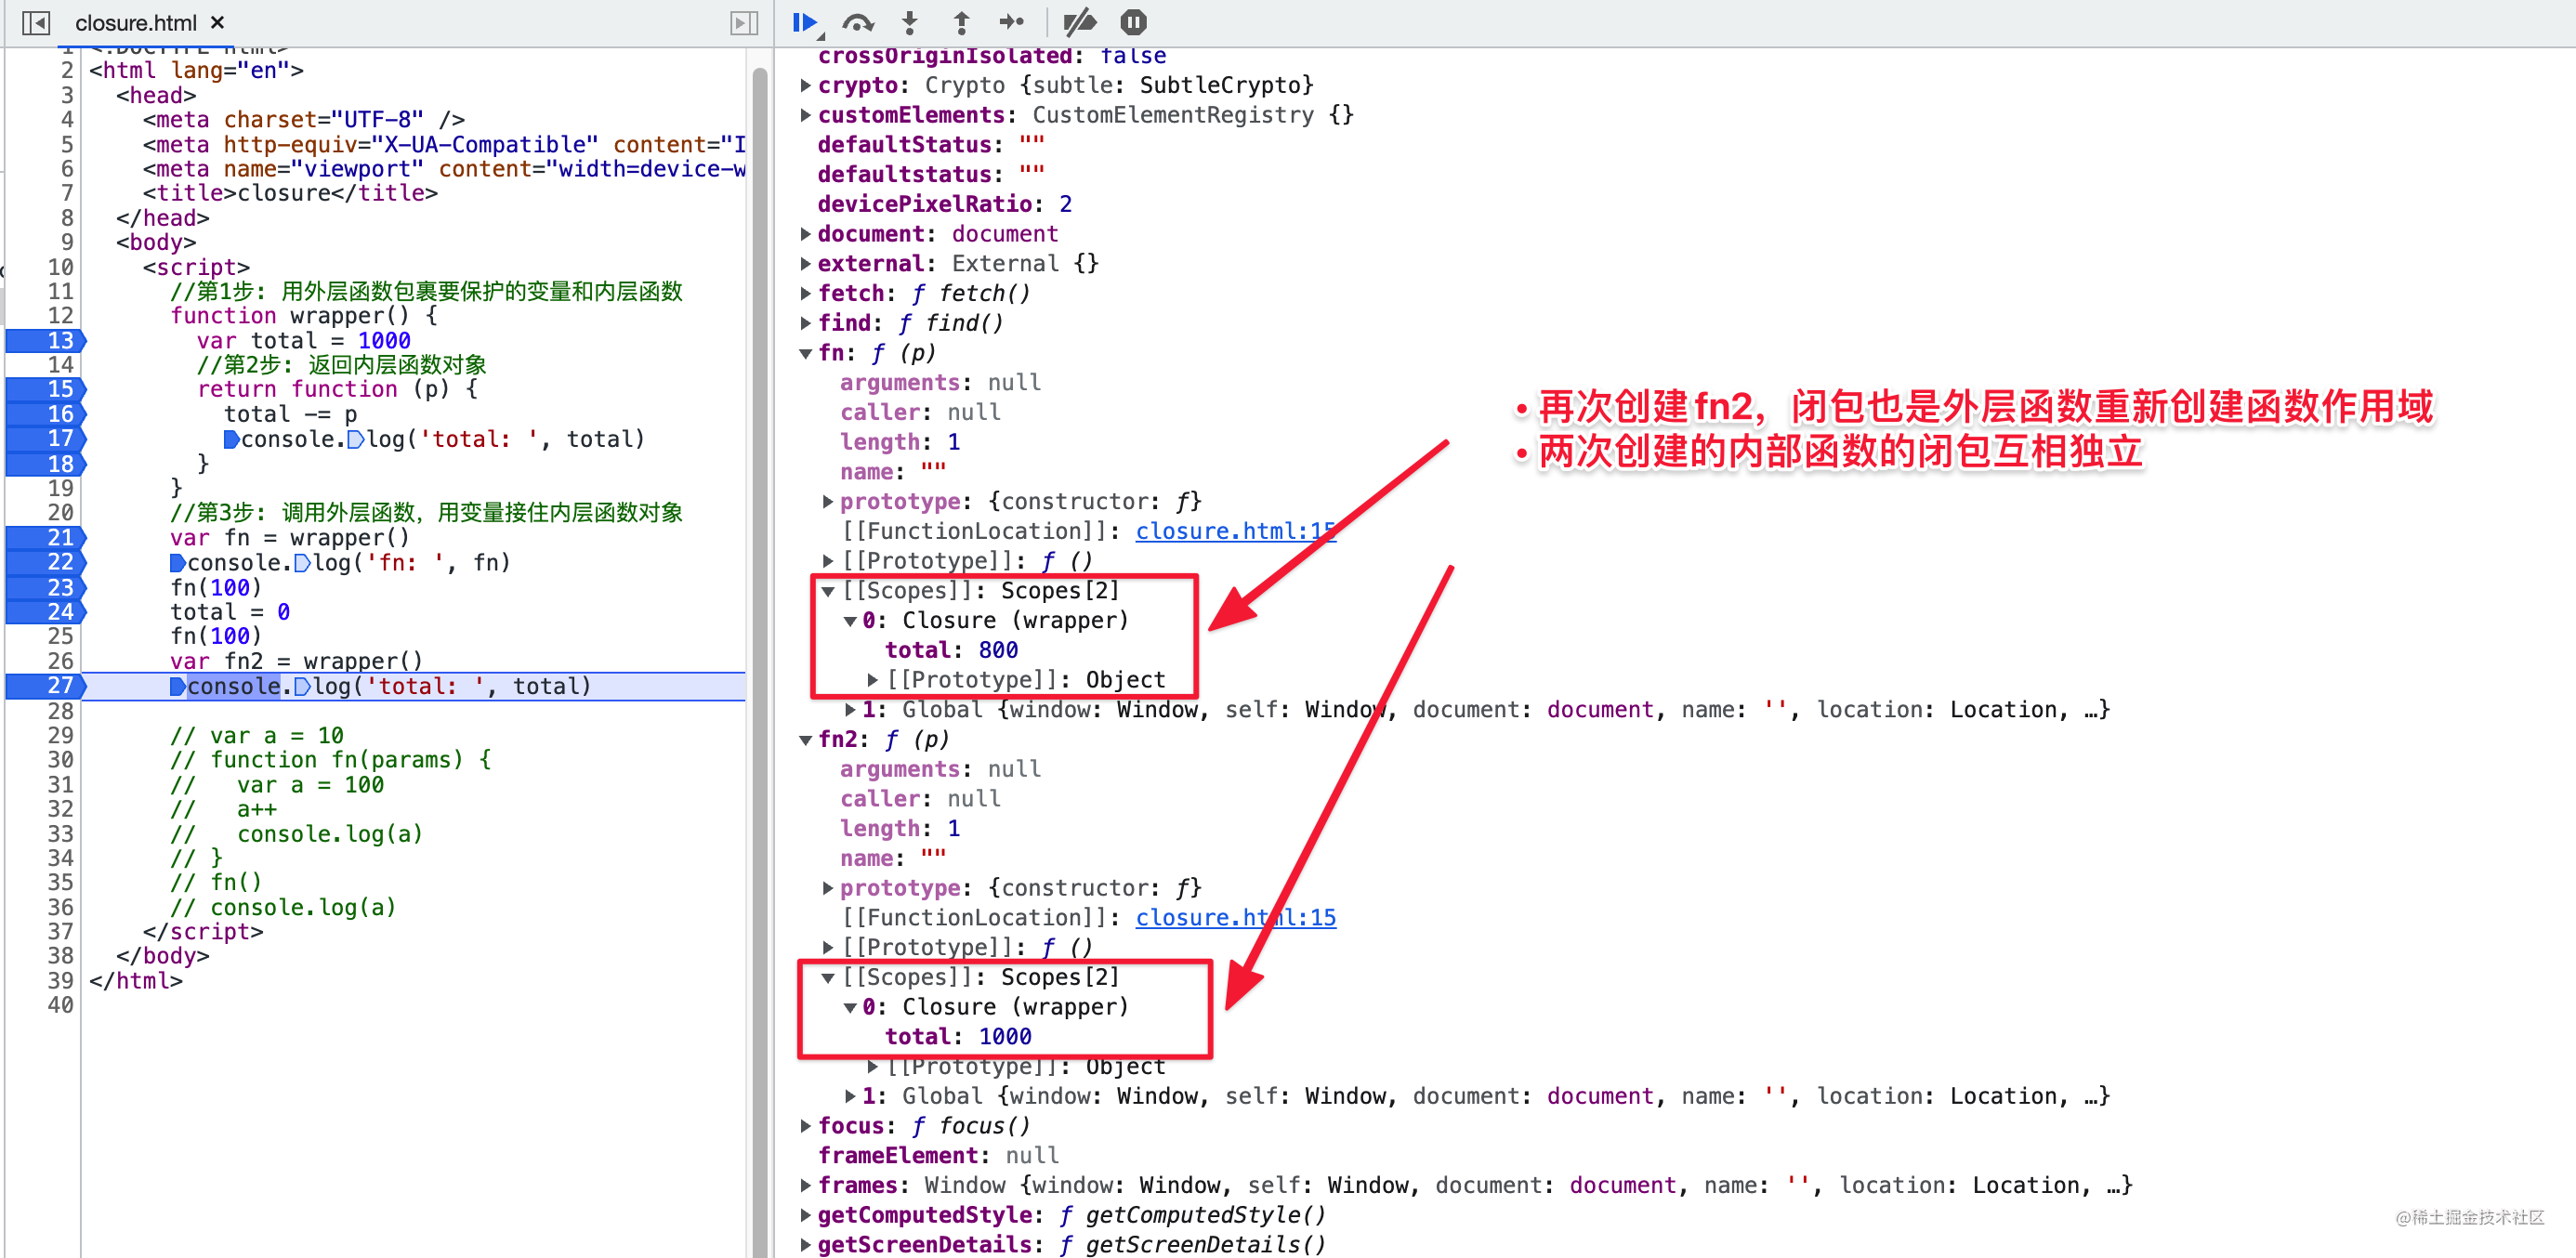The height and width of the screenshot is (1258, 2576).
Task: Pause on exceptions button
Action: pos(1133,22)
